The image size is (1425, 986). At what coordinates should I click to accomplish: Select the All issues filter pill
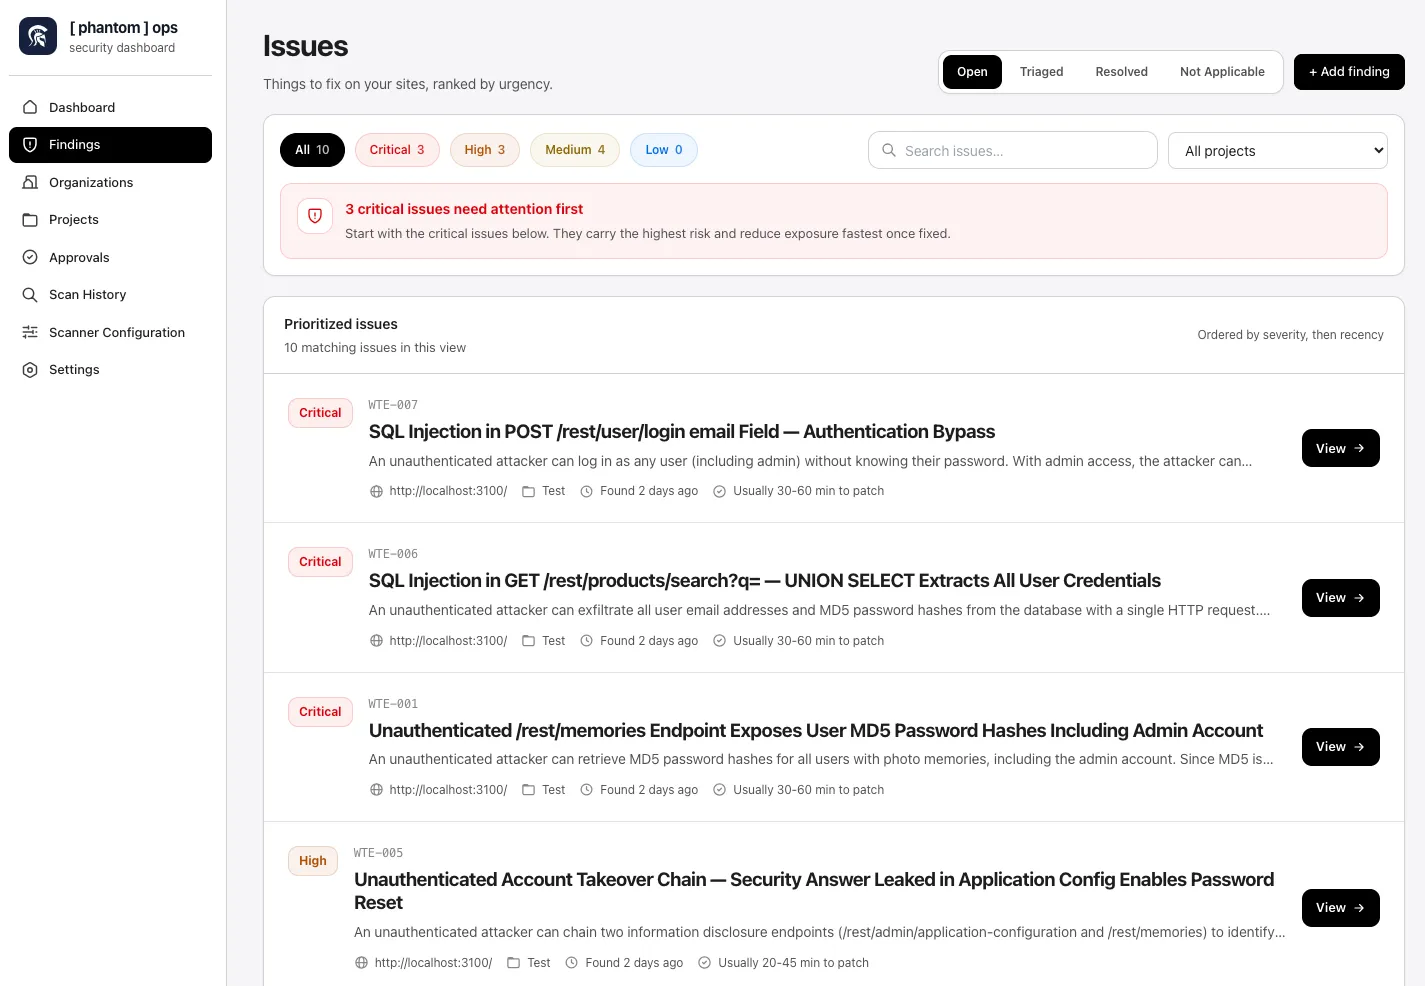[312, 149]
